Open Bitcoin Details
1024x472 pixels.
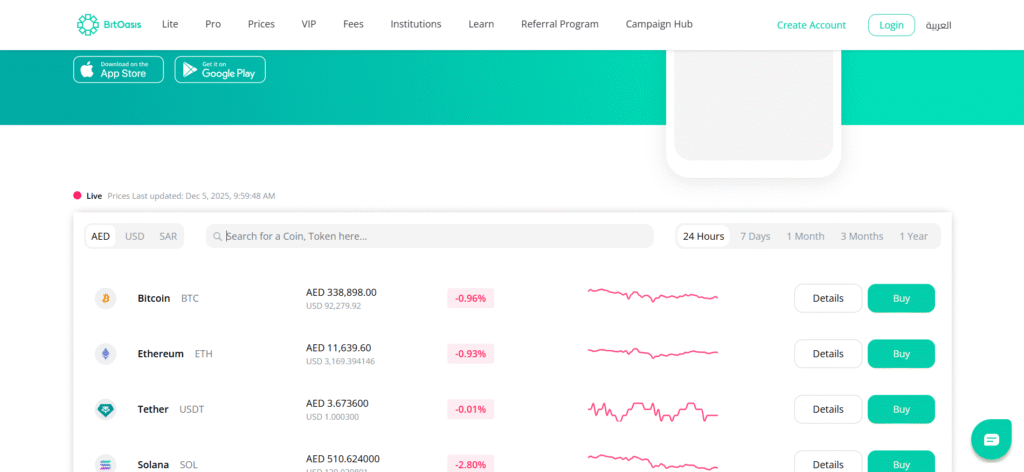[828, 298]
